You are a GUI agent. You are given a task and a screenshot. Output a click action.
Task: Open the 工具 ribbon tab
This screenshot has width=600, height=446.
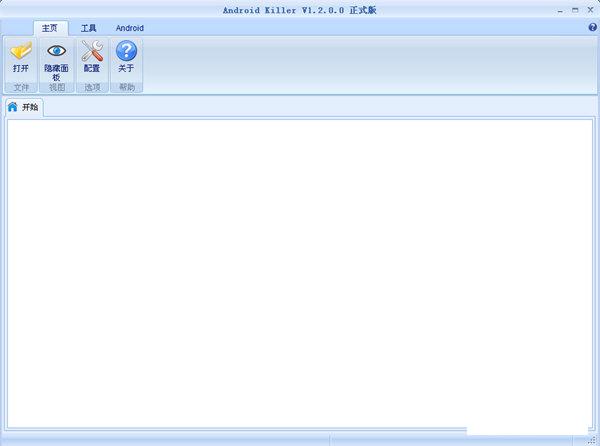pyautogui.click(x=89, y=28)
